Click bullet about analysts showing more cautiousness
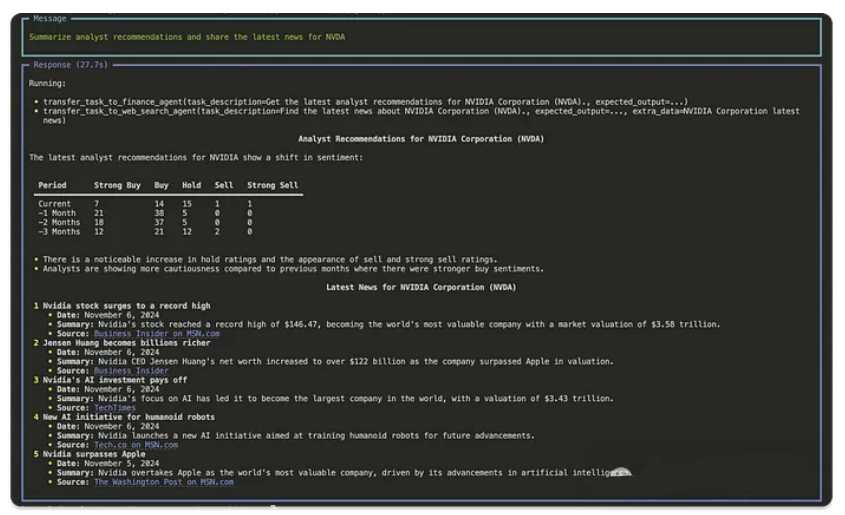845x515 pixels. (293, 269)
